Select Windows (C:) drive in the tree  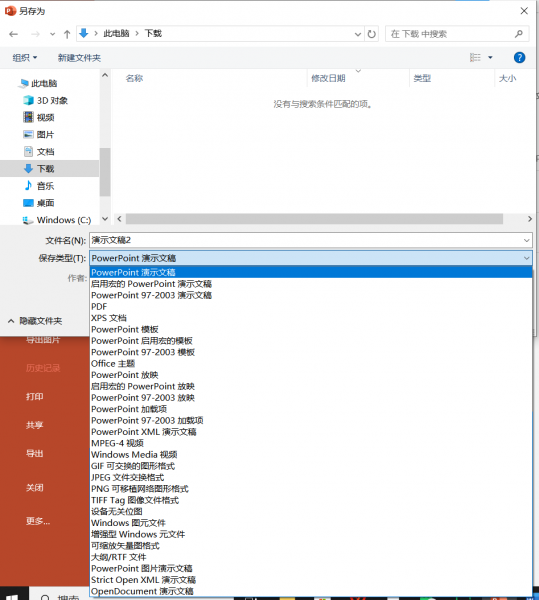coord(64,220)
